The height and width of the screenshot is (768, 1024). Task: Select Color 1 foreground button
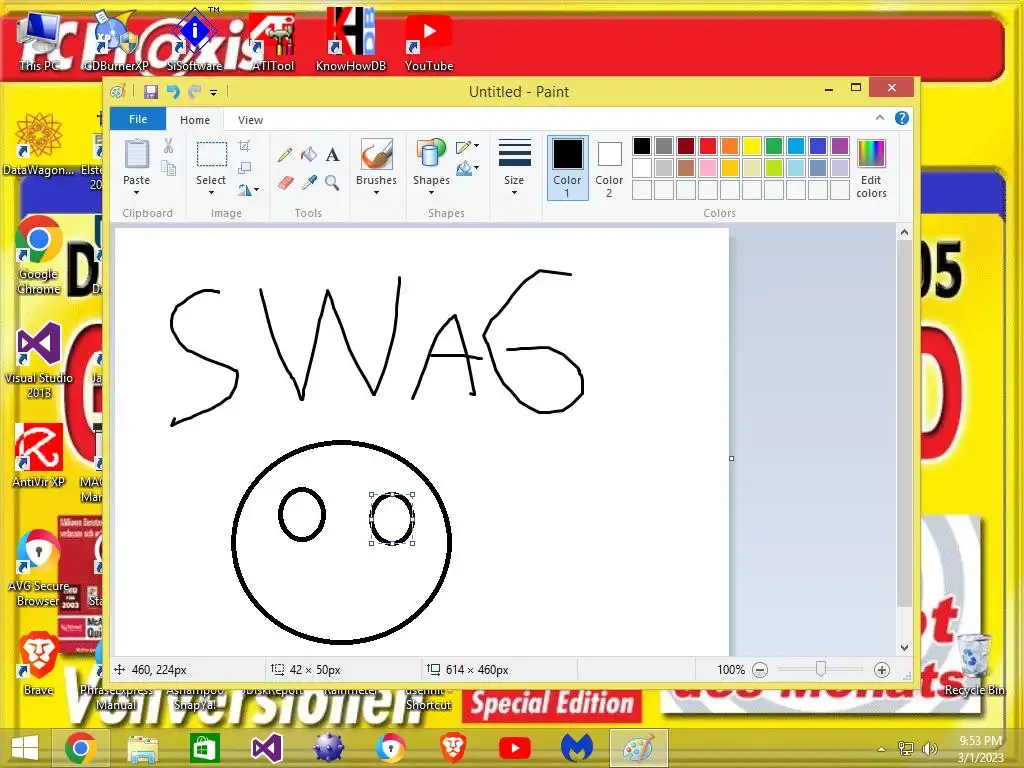click(x=568, y=168)
